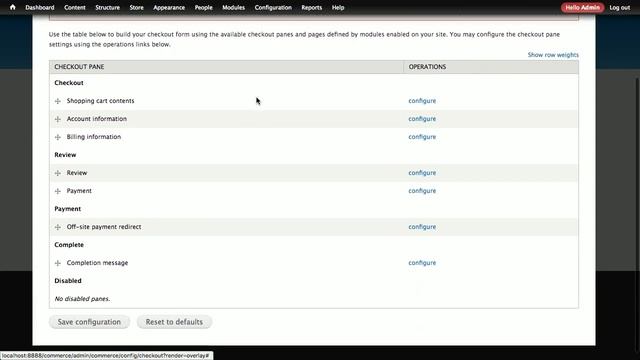The image size is (640, 360).
Task: Grab the drag handle for Shopping cart contents
Action: 58,101
